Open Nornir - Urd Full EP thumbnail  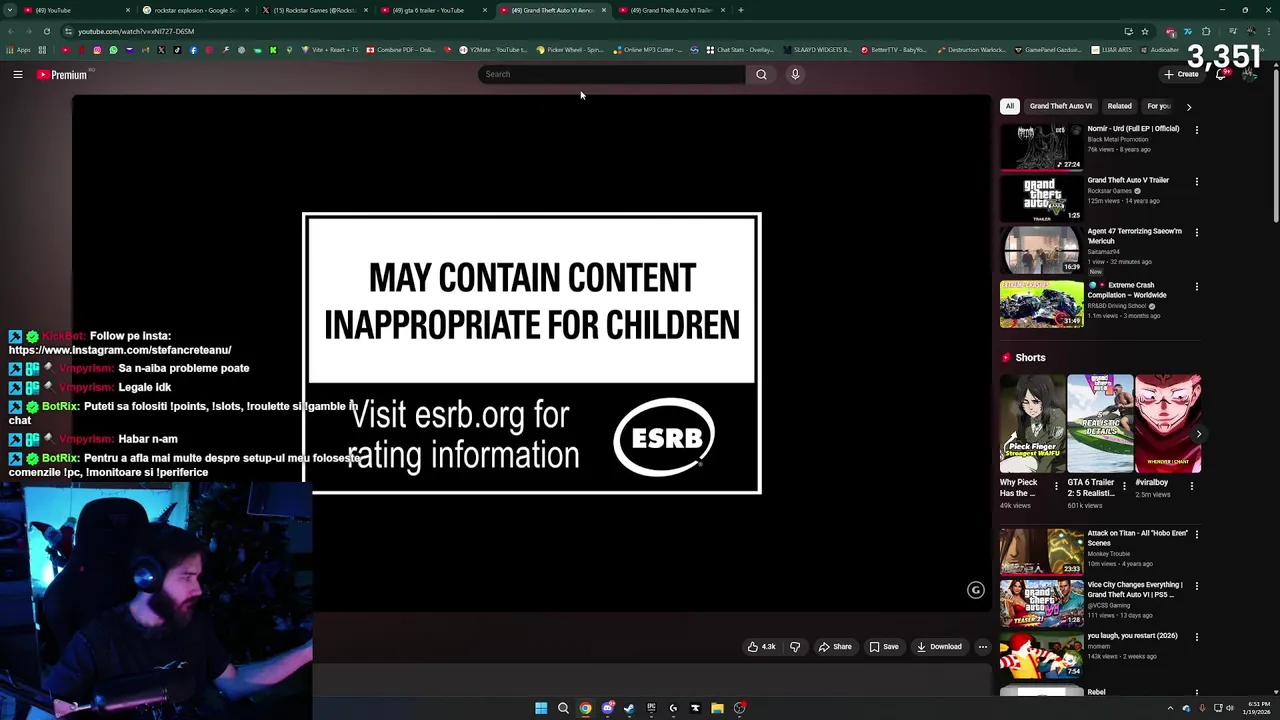click(x=1041, y=146)
